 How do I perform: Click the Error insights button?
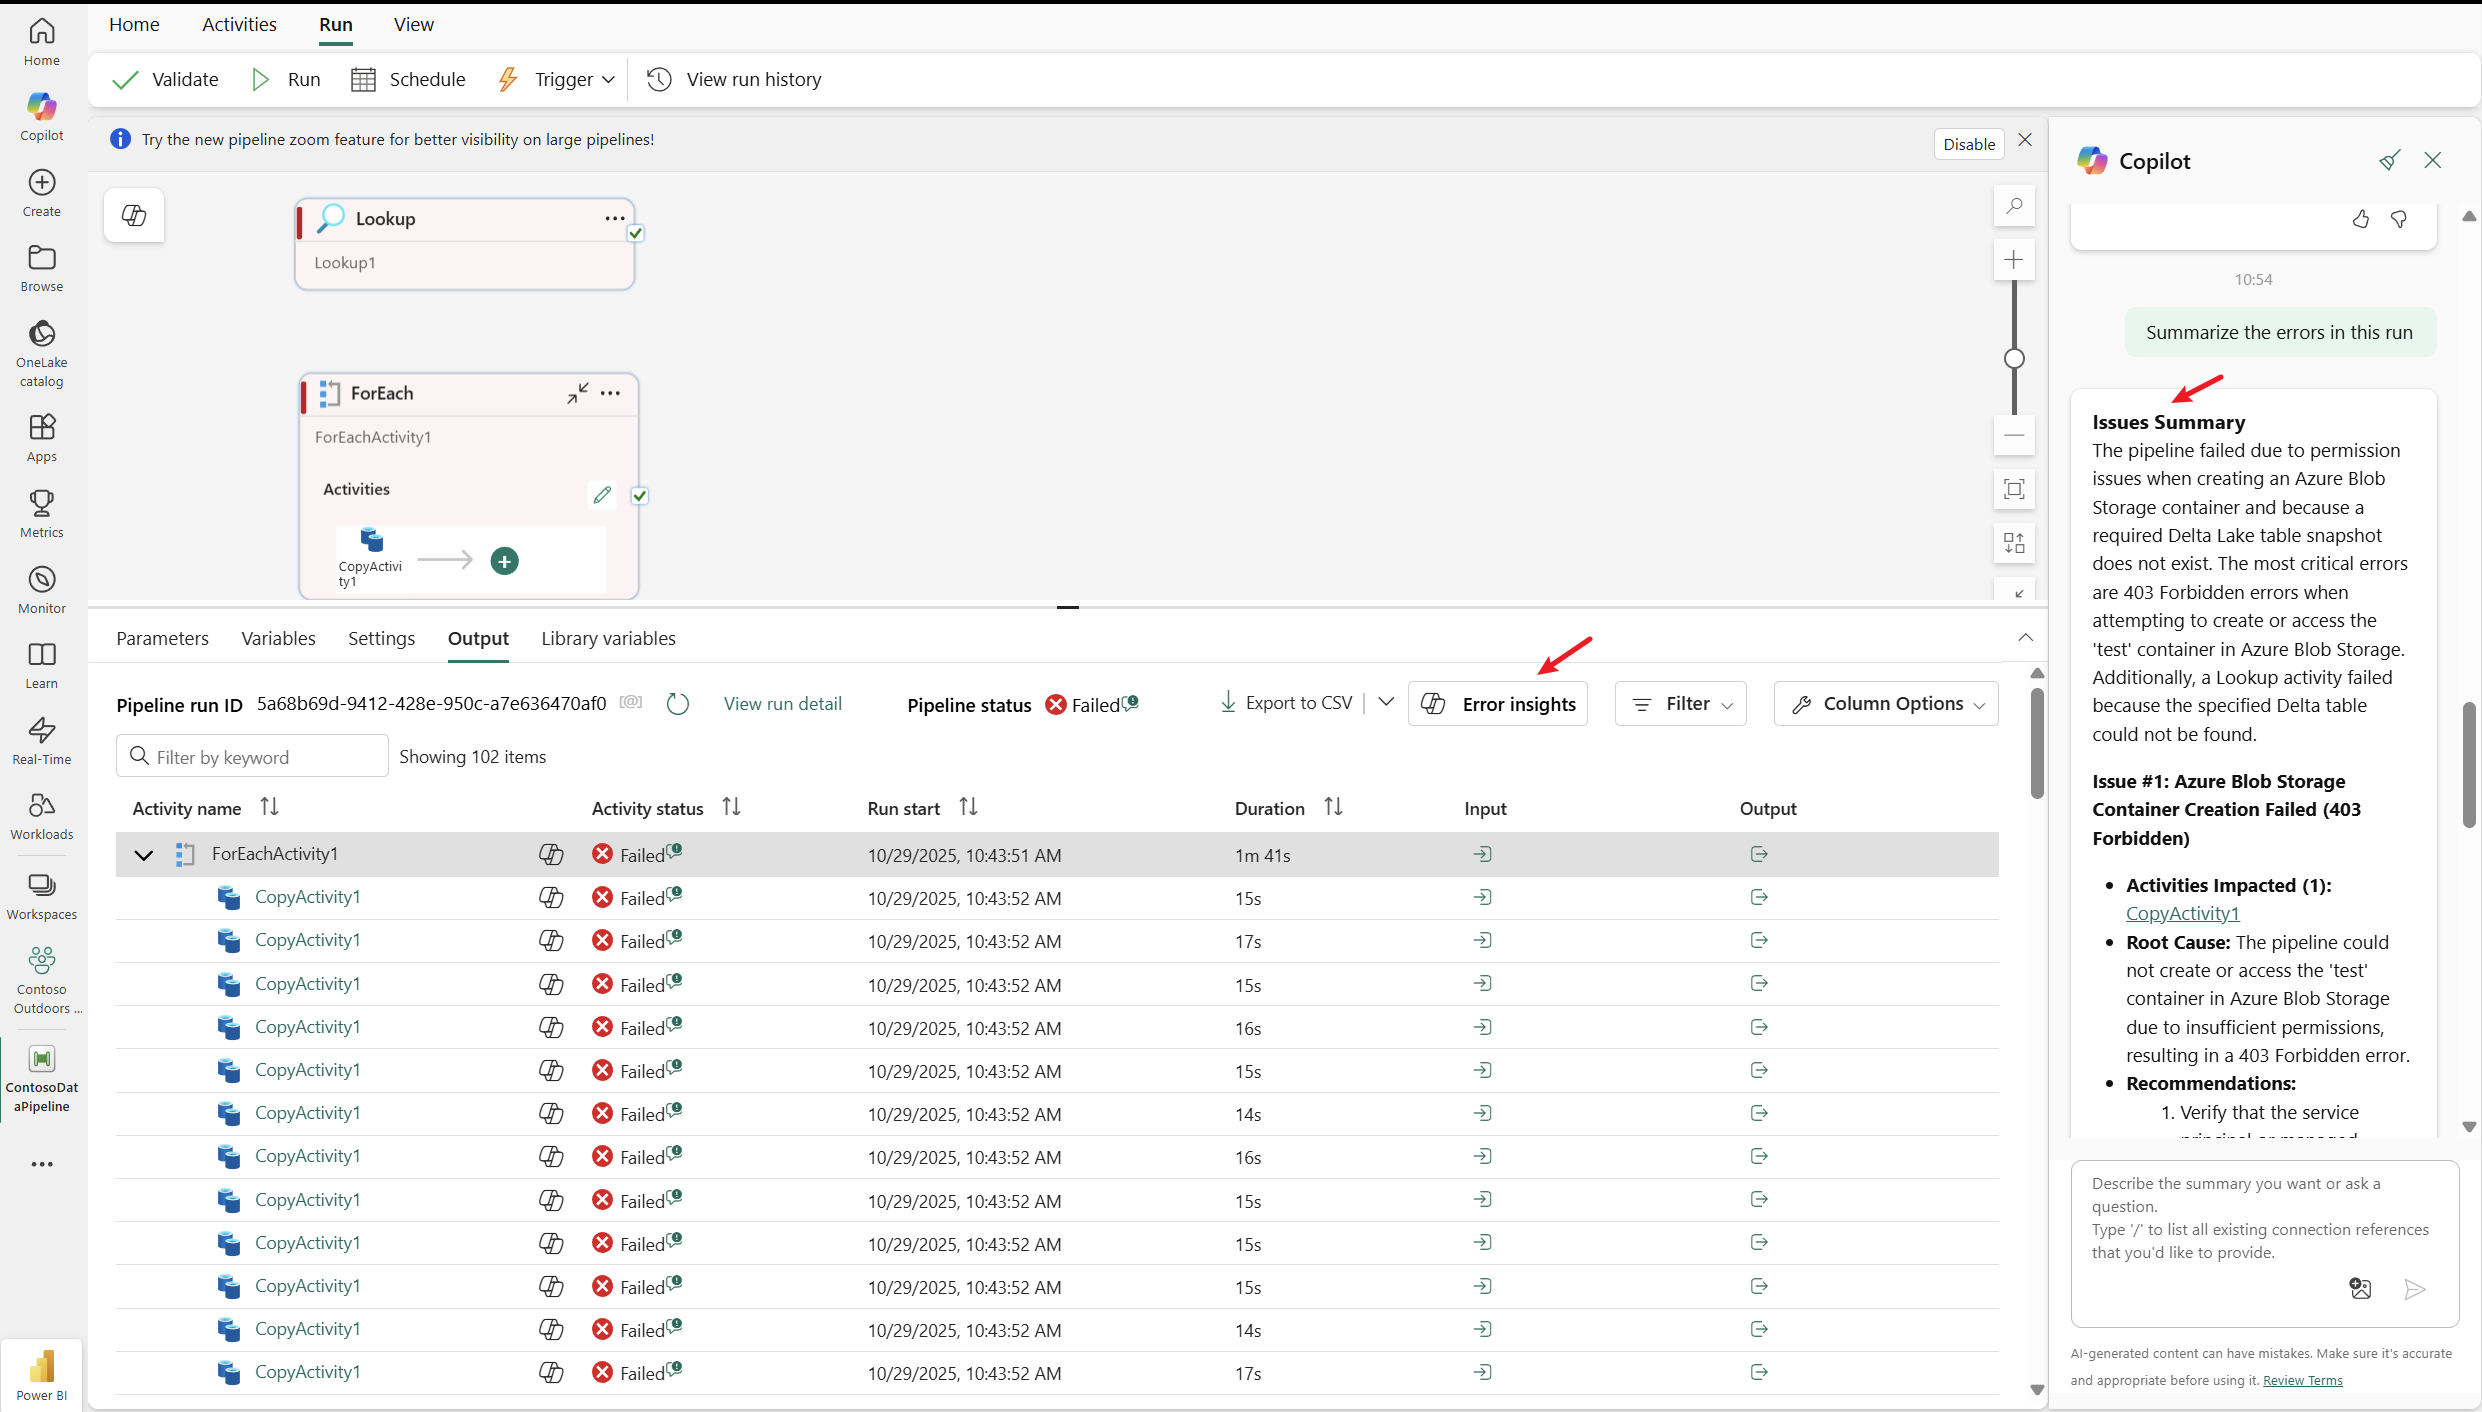1498,704
